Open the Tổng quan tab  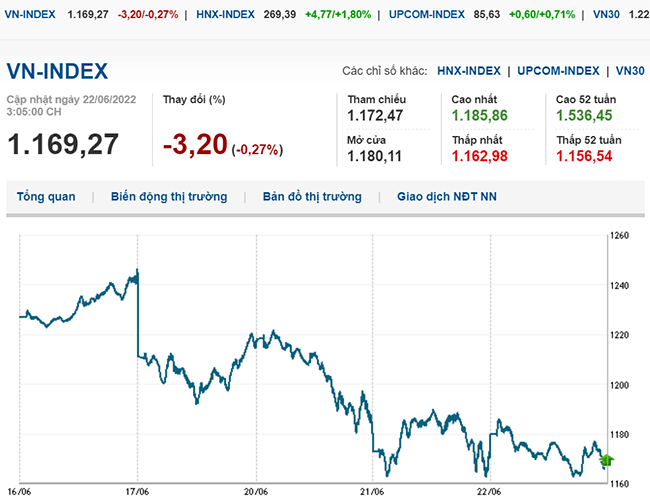[46, 197]
